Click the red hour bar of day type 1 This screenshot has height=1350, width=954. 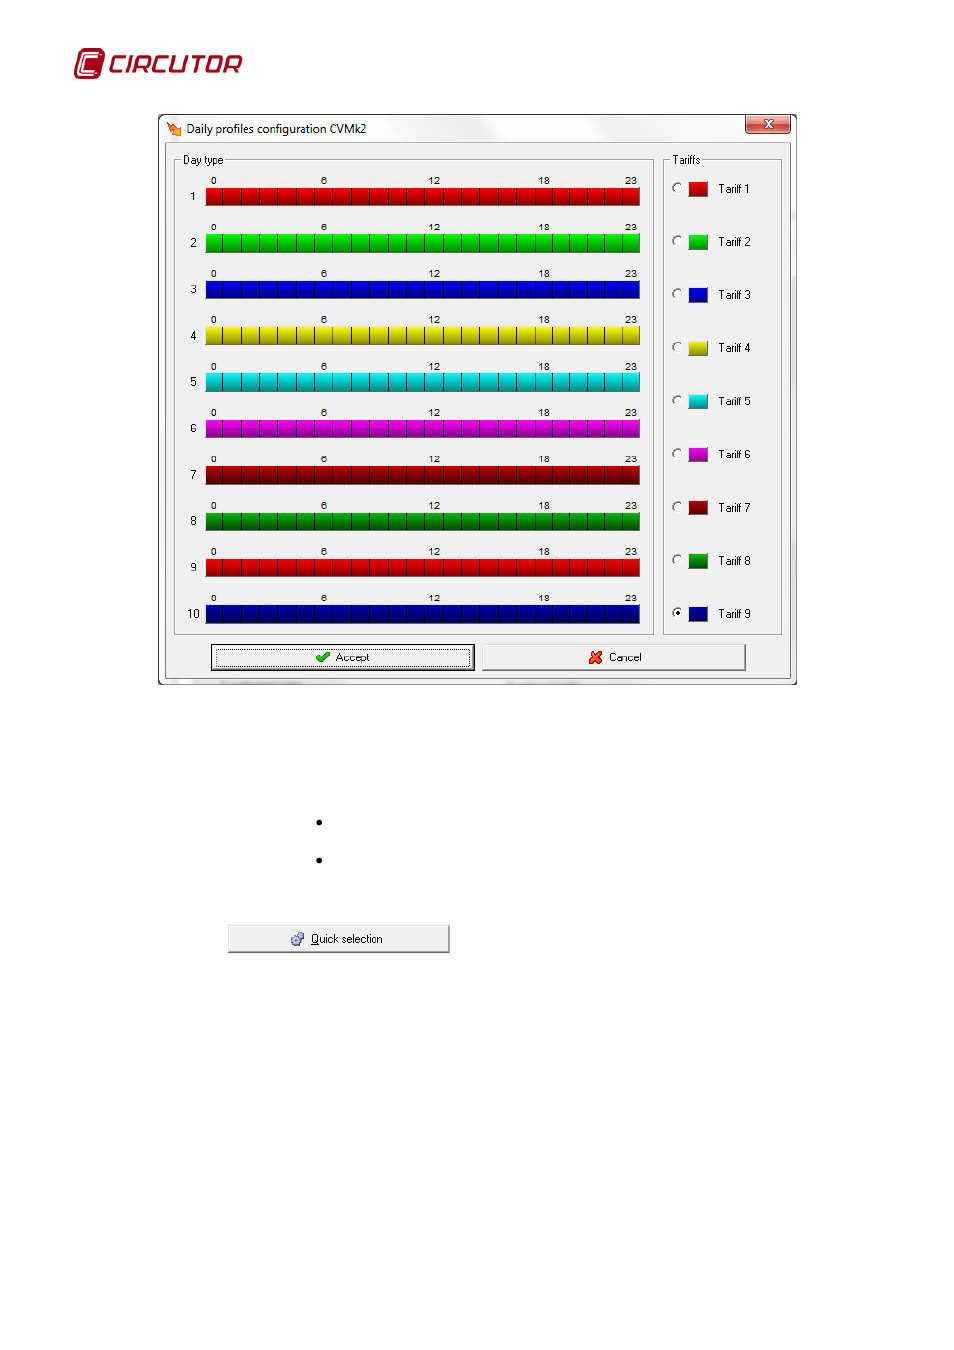click(x=422, y=197)
